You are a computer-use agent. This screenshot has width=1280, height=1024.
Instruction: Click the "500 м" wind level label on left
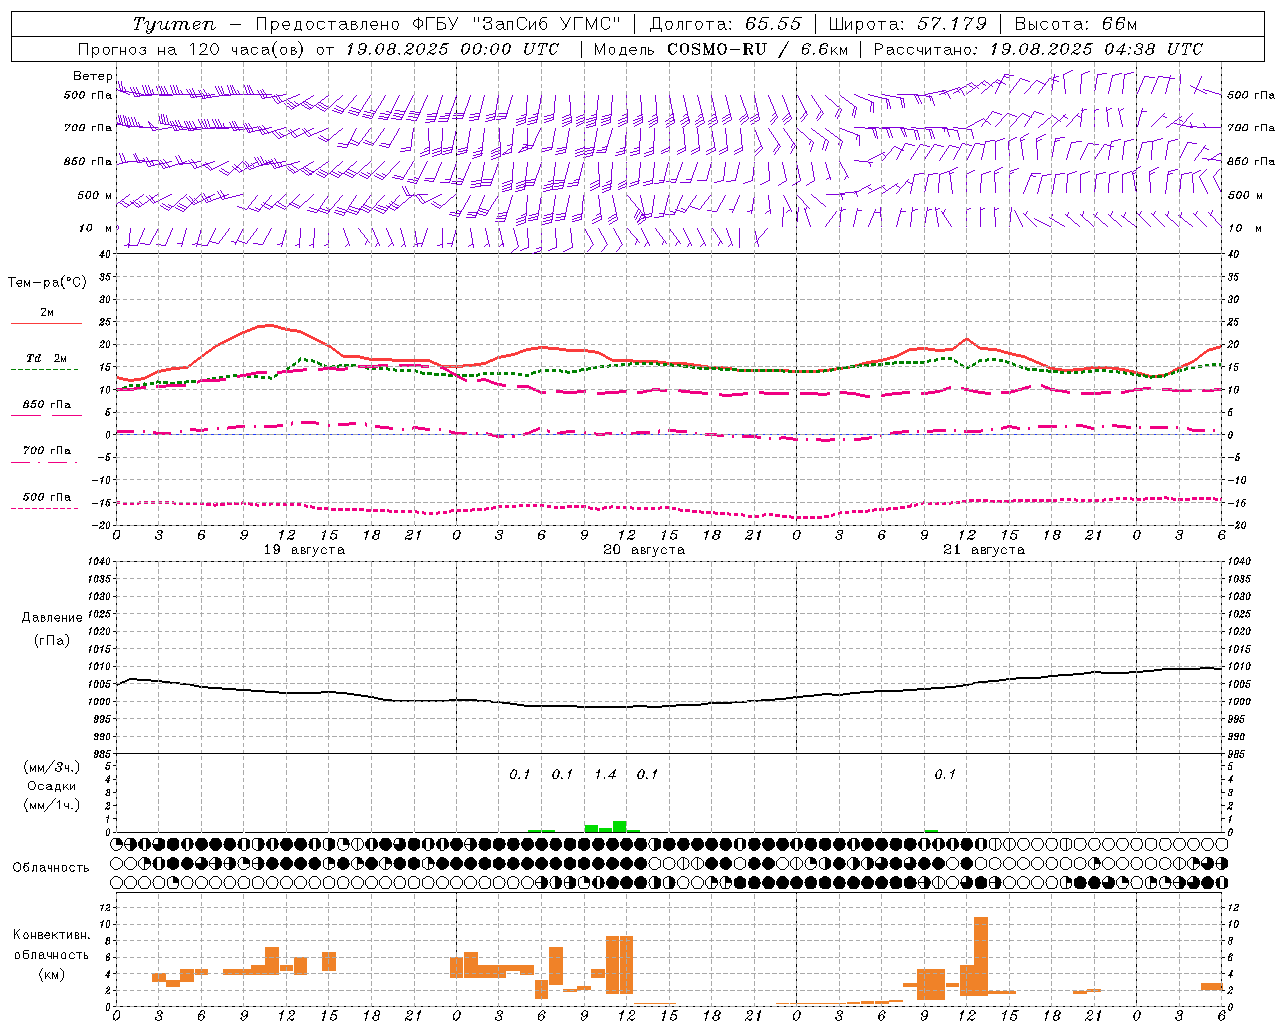coord(95,195)
